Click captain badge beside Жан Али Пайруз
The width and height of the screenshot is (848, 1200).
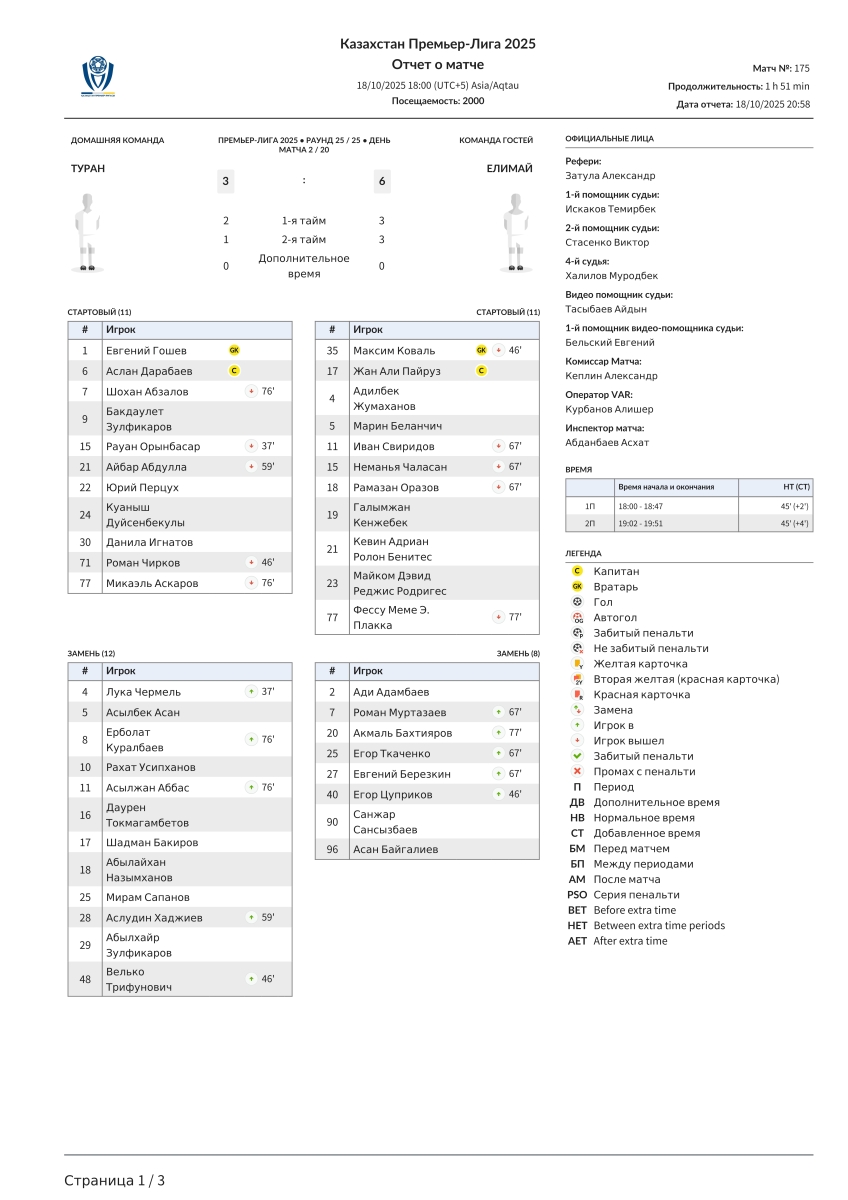point(481,371)
